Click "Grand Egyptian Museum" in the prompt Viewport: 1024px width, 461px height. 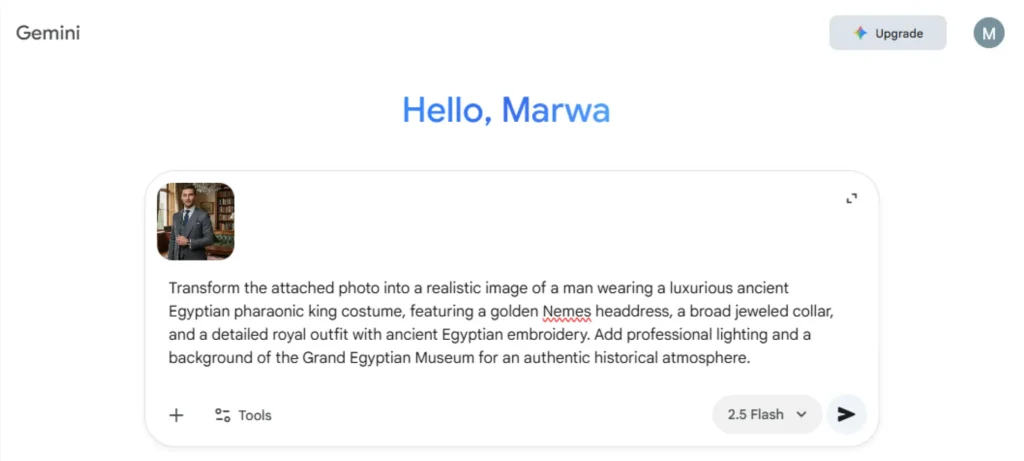coord(387,357)
